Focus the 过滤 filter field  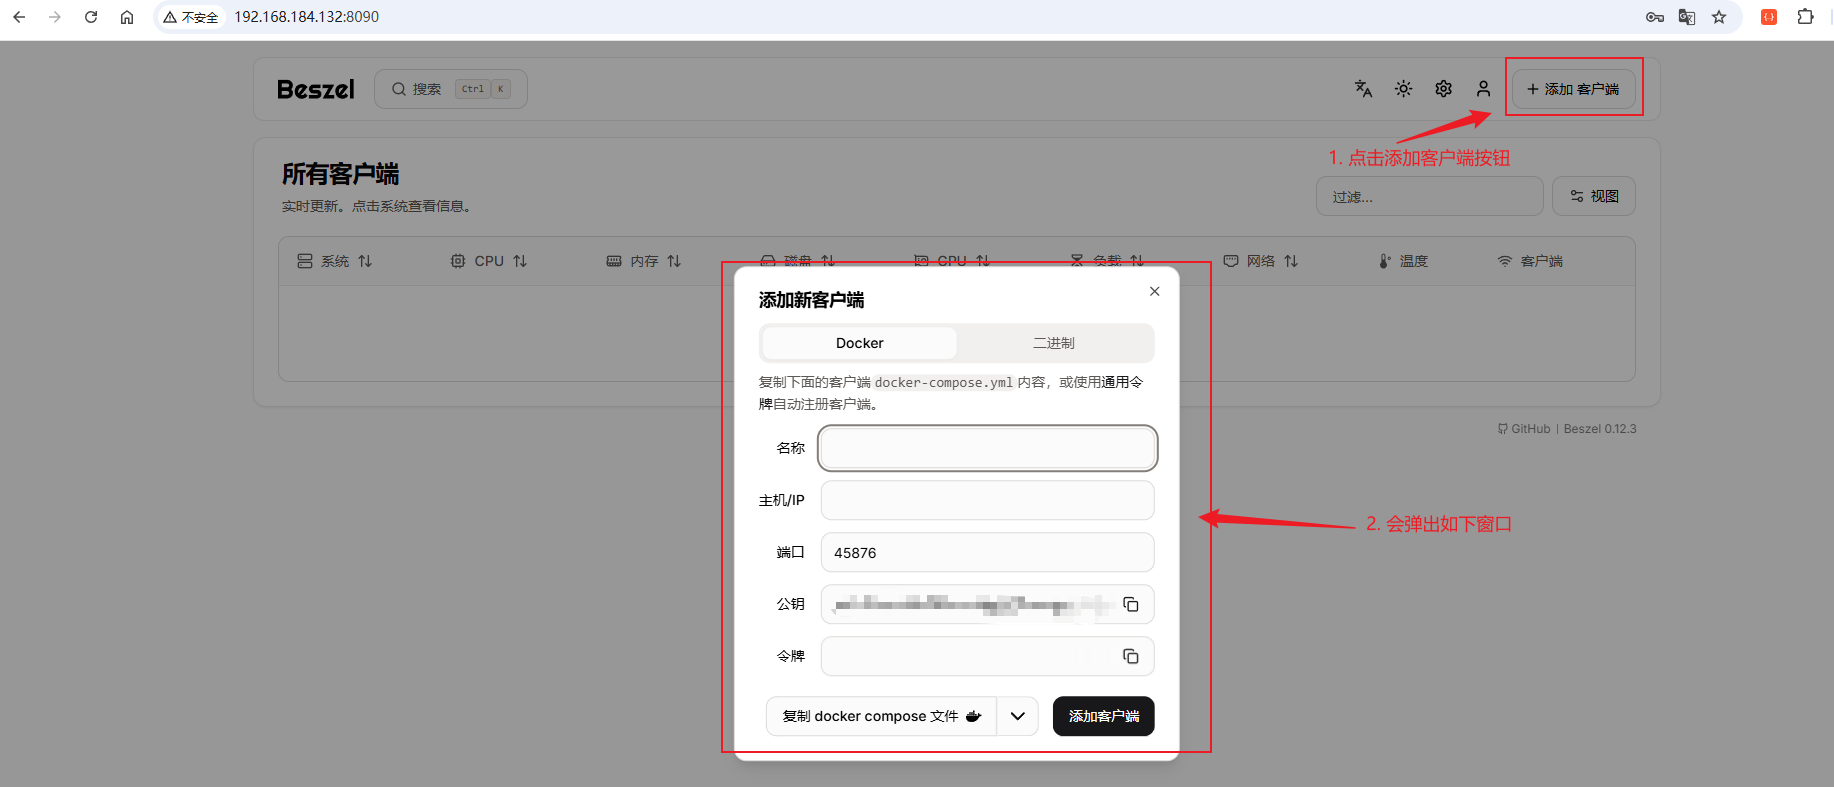point(1430,196)
